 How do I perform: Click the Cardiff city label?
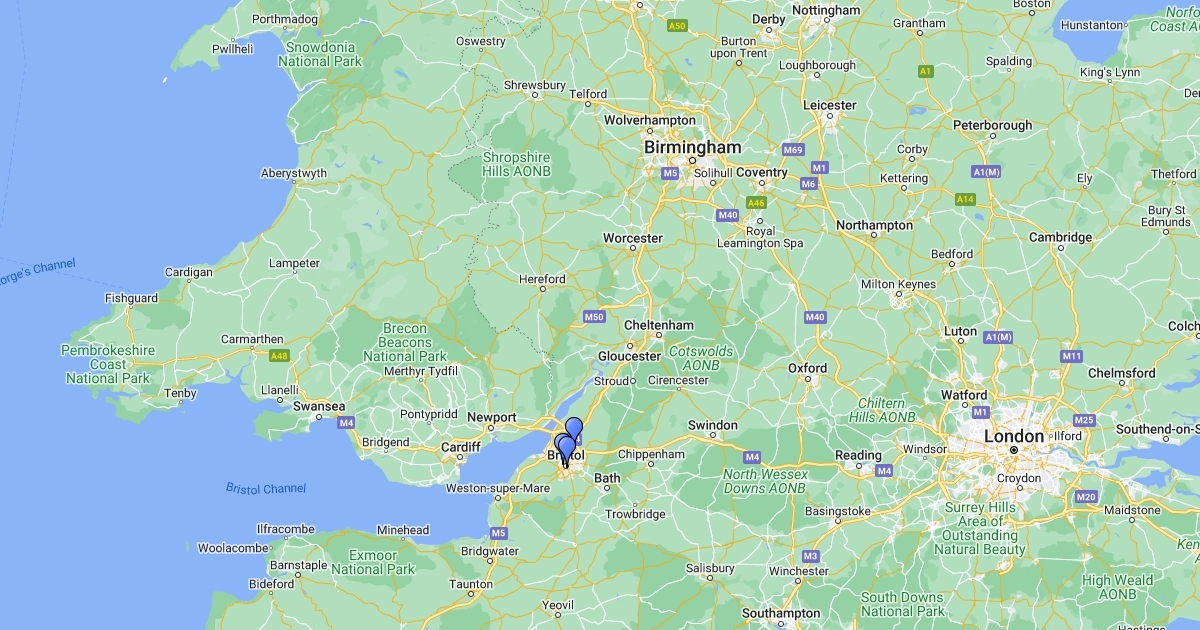tap(461, 447)
